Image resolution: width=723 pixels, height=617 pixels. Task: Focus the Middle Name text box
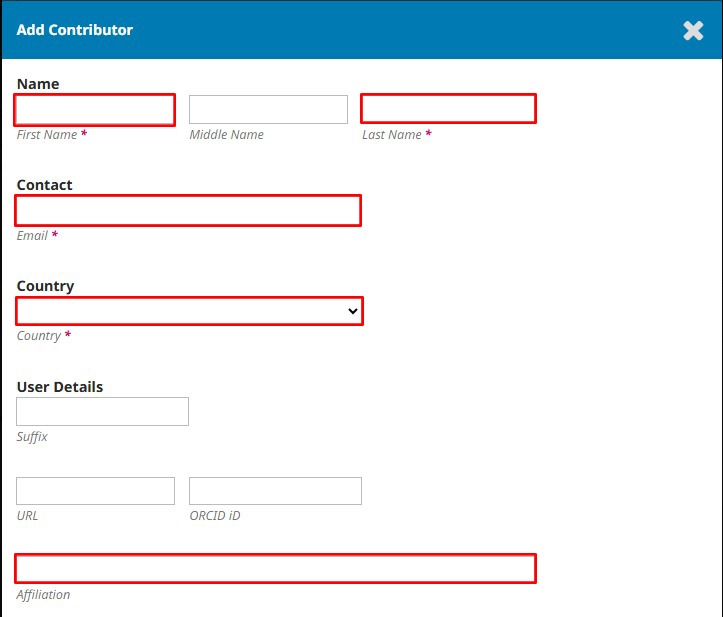[268, 109]
